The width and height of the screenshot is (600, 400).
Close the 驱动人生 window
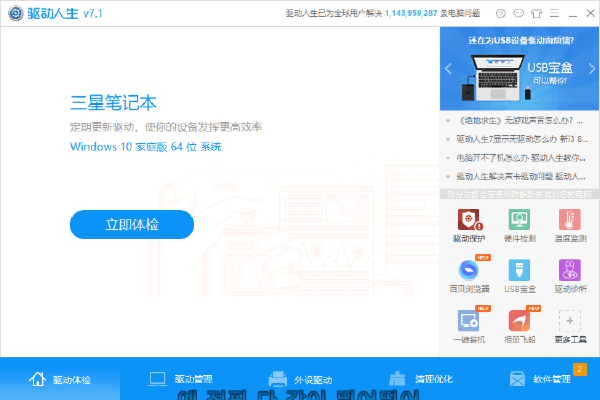pyautogui.click(x=590, y=13)
